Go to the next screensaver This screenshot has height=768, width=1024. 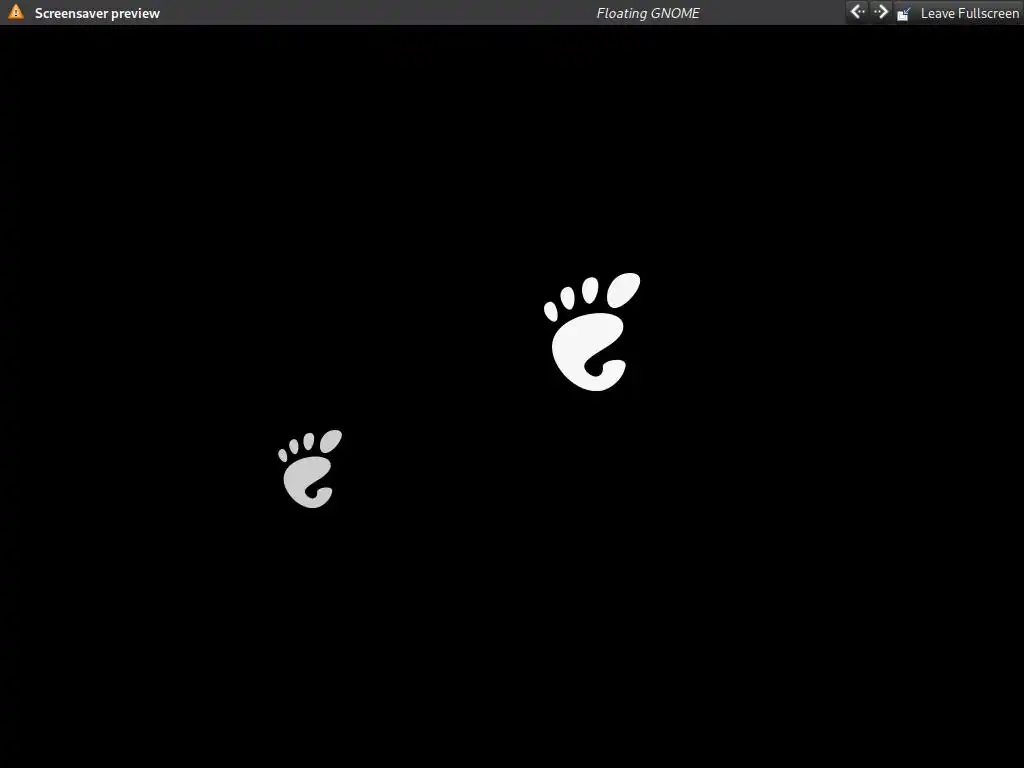pyautogui.click(x=881, y=12)
